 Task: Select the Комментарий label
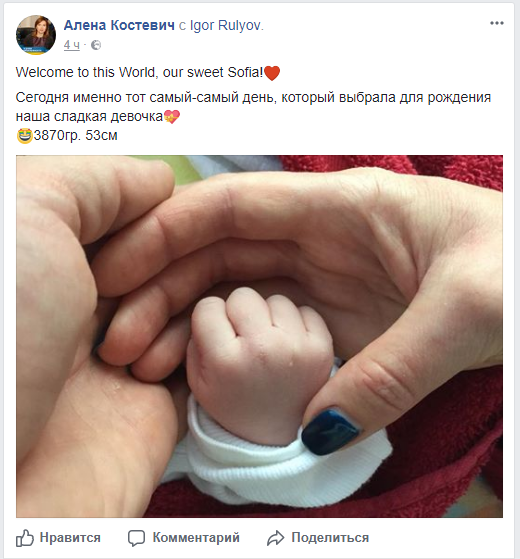(x=196, y=537)
